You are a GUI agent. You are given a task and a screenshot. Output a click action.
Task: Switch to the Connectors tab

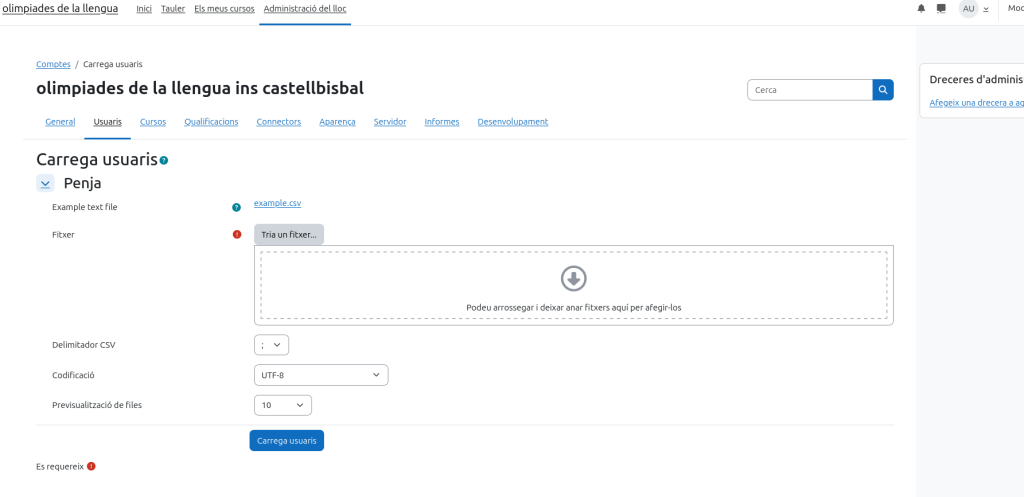(x=278, y=122)
